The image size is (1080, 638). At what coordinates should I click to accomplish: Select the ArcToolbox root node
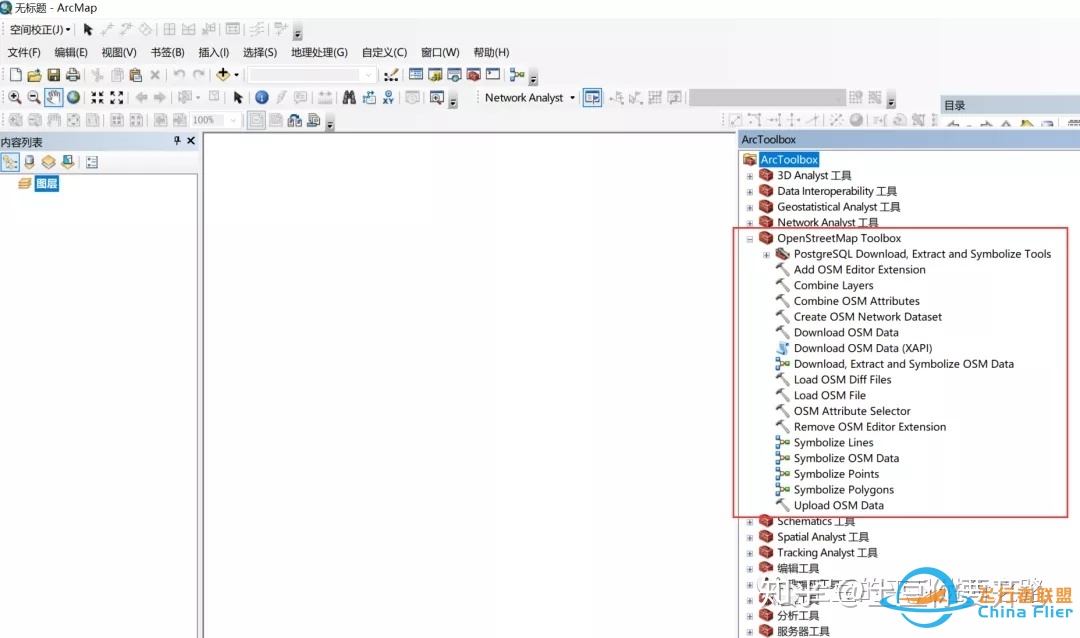(789, 159)
